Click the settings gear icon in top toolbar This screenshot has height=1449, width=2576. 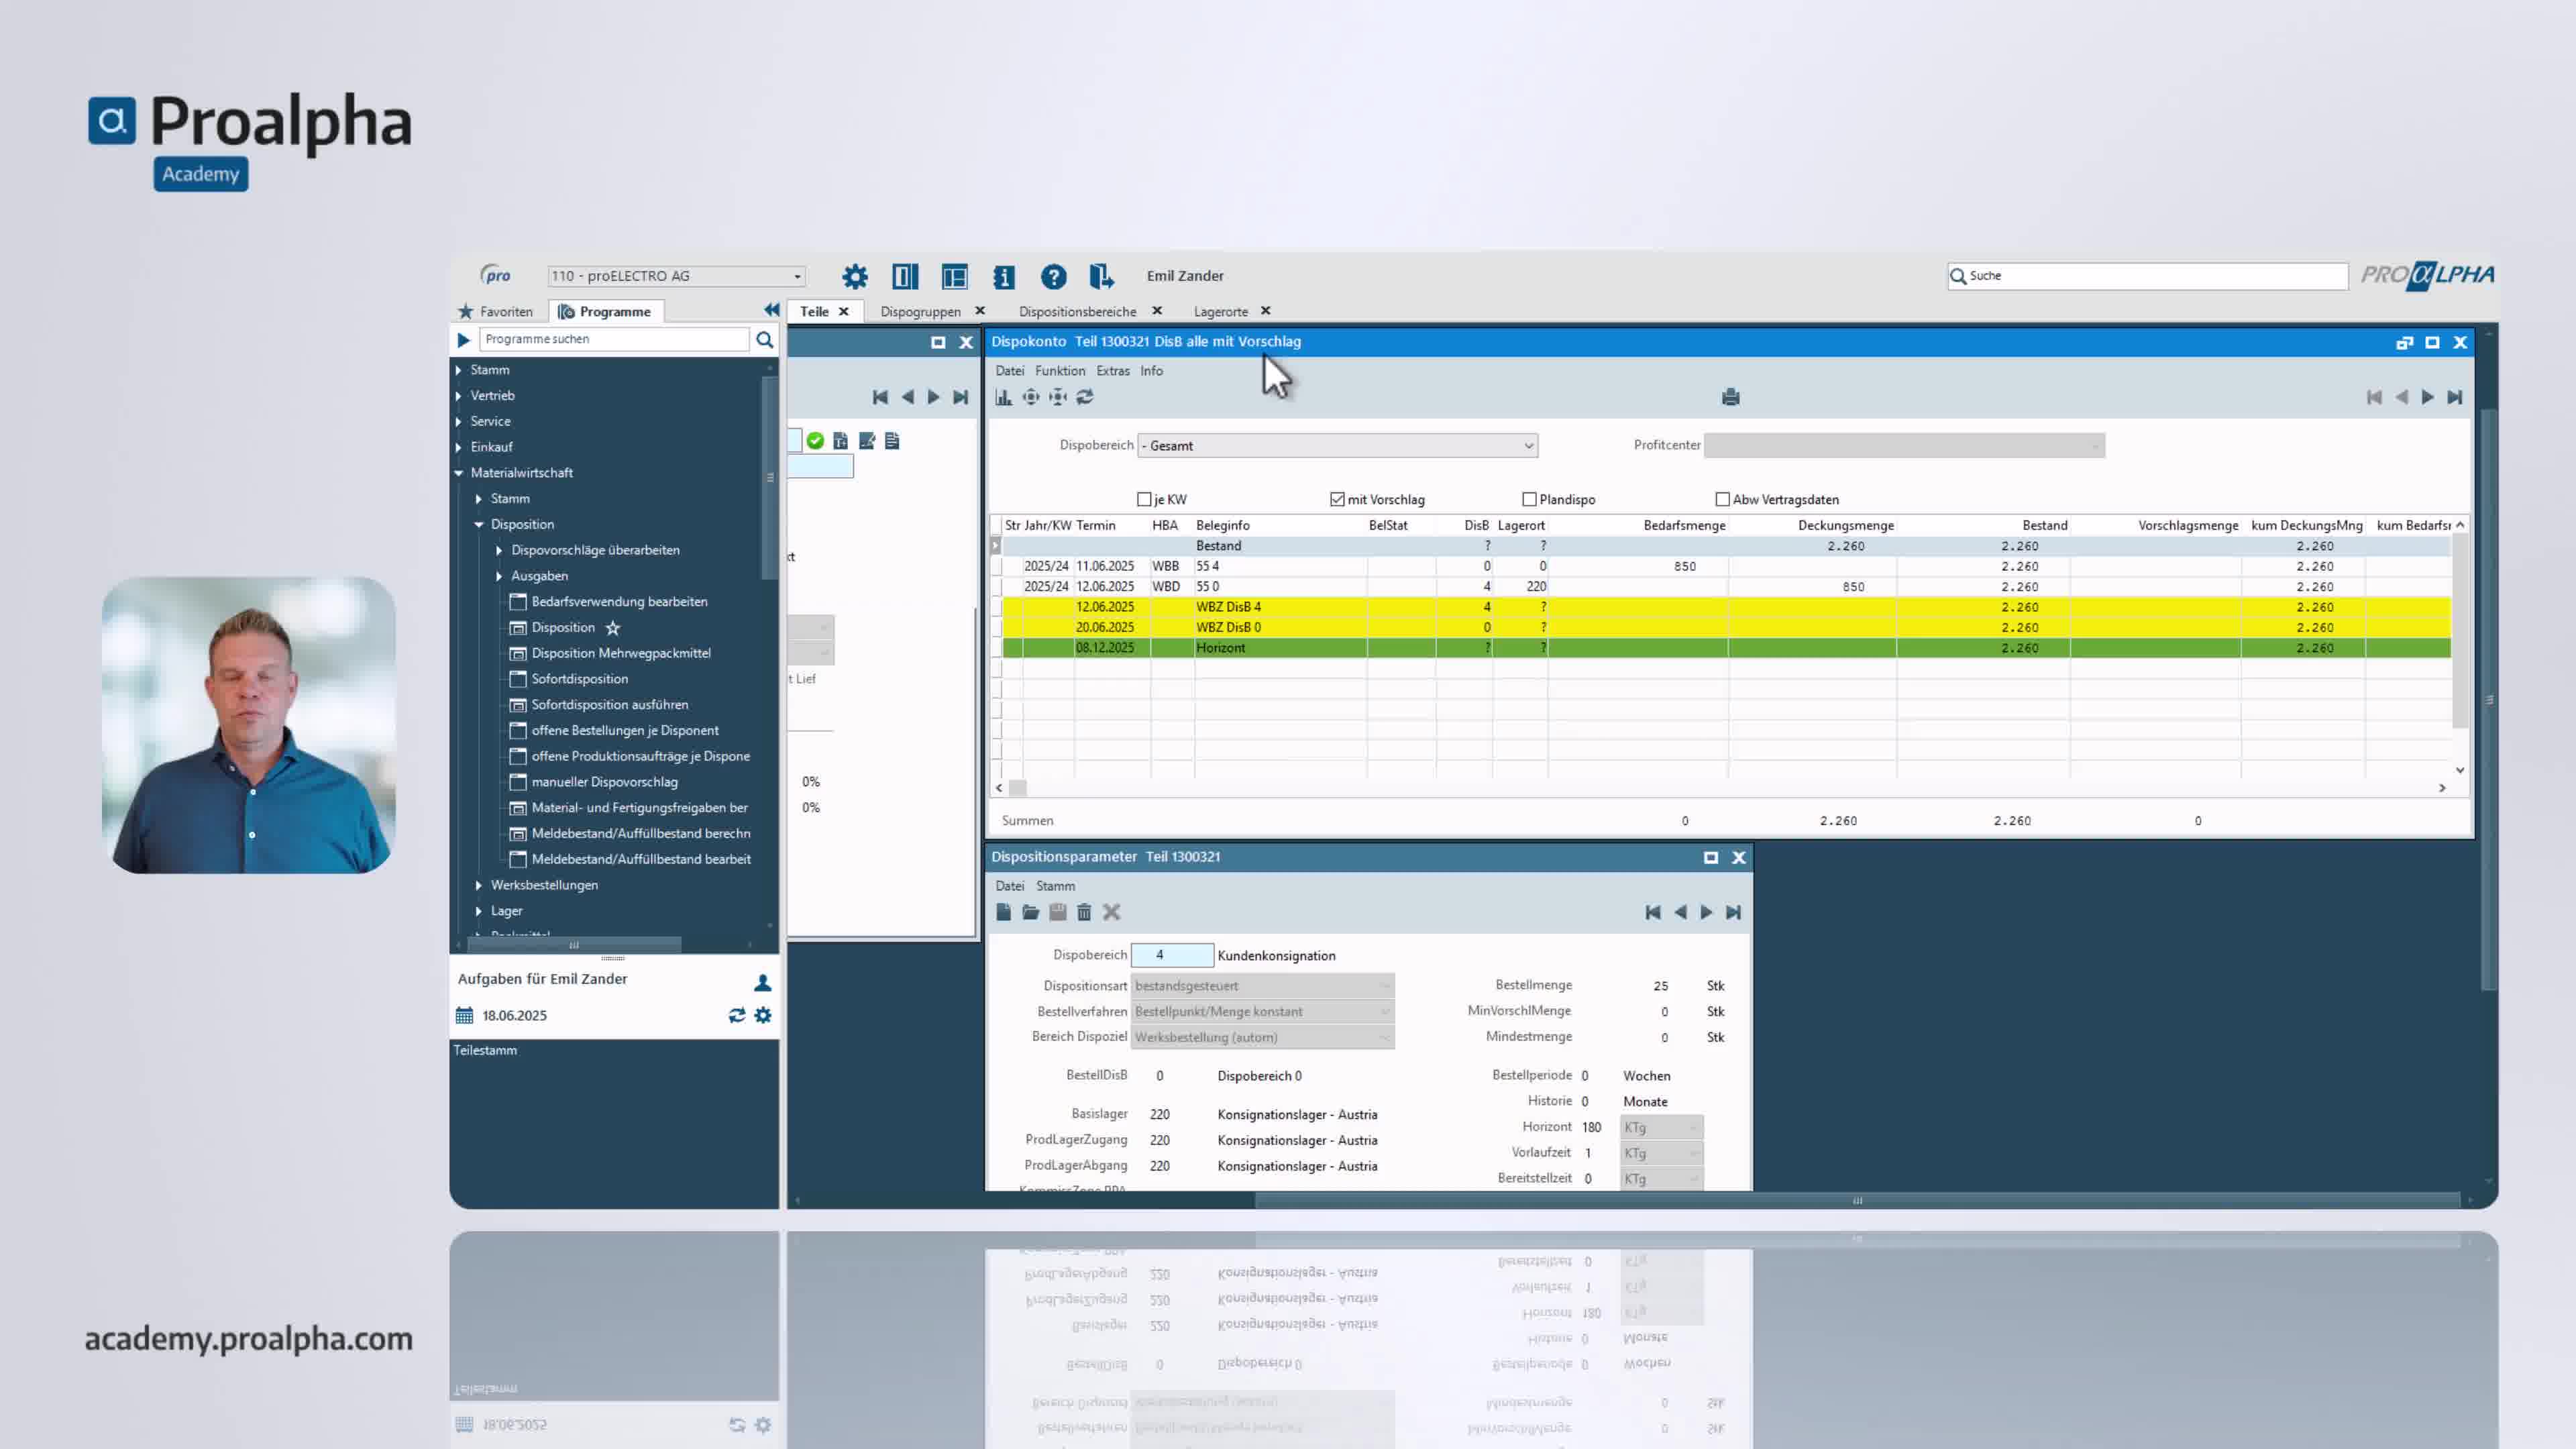854,276
